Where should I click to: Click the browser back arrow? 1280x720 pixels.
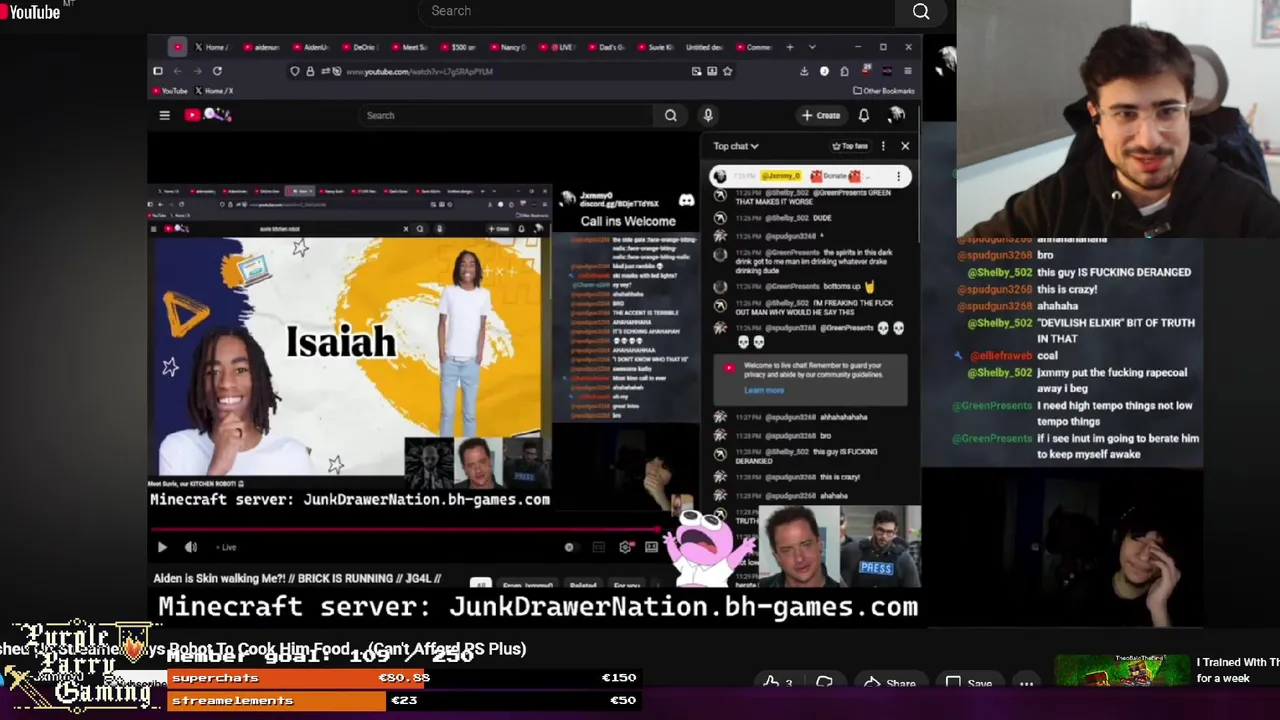[177, 71]
